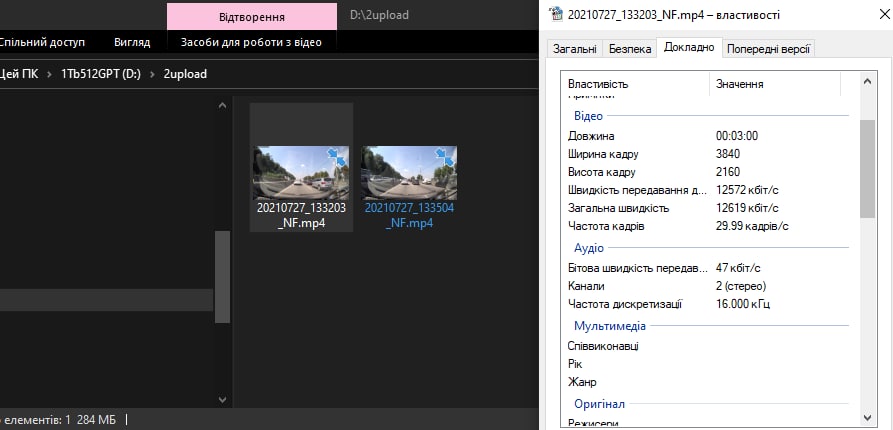Click the 12572 кбіт/с data rate value
This screenshot has height=430, width=893.
click(747, 190)
